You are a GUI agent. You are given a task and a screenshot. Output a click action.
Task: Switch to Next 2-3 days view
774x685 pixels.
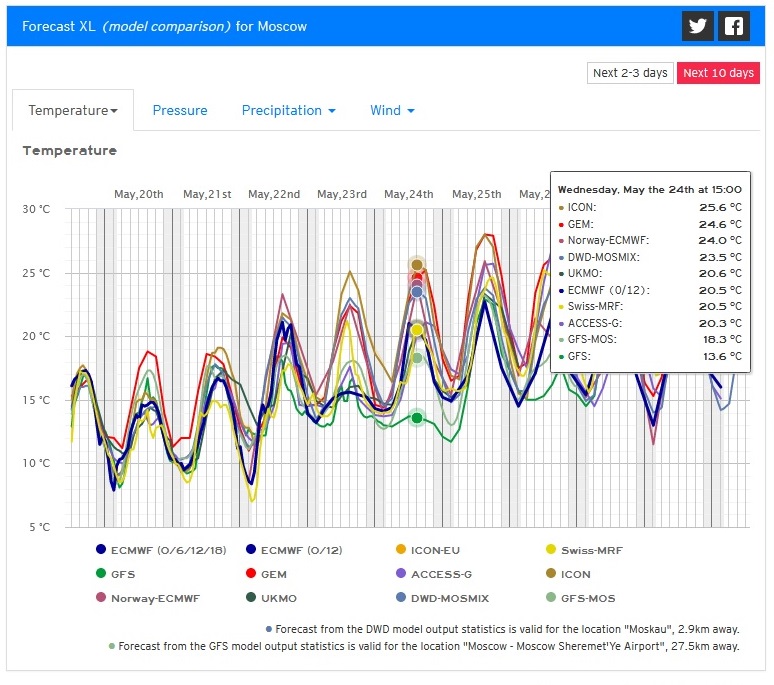[630, 73]
